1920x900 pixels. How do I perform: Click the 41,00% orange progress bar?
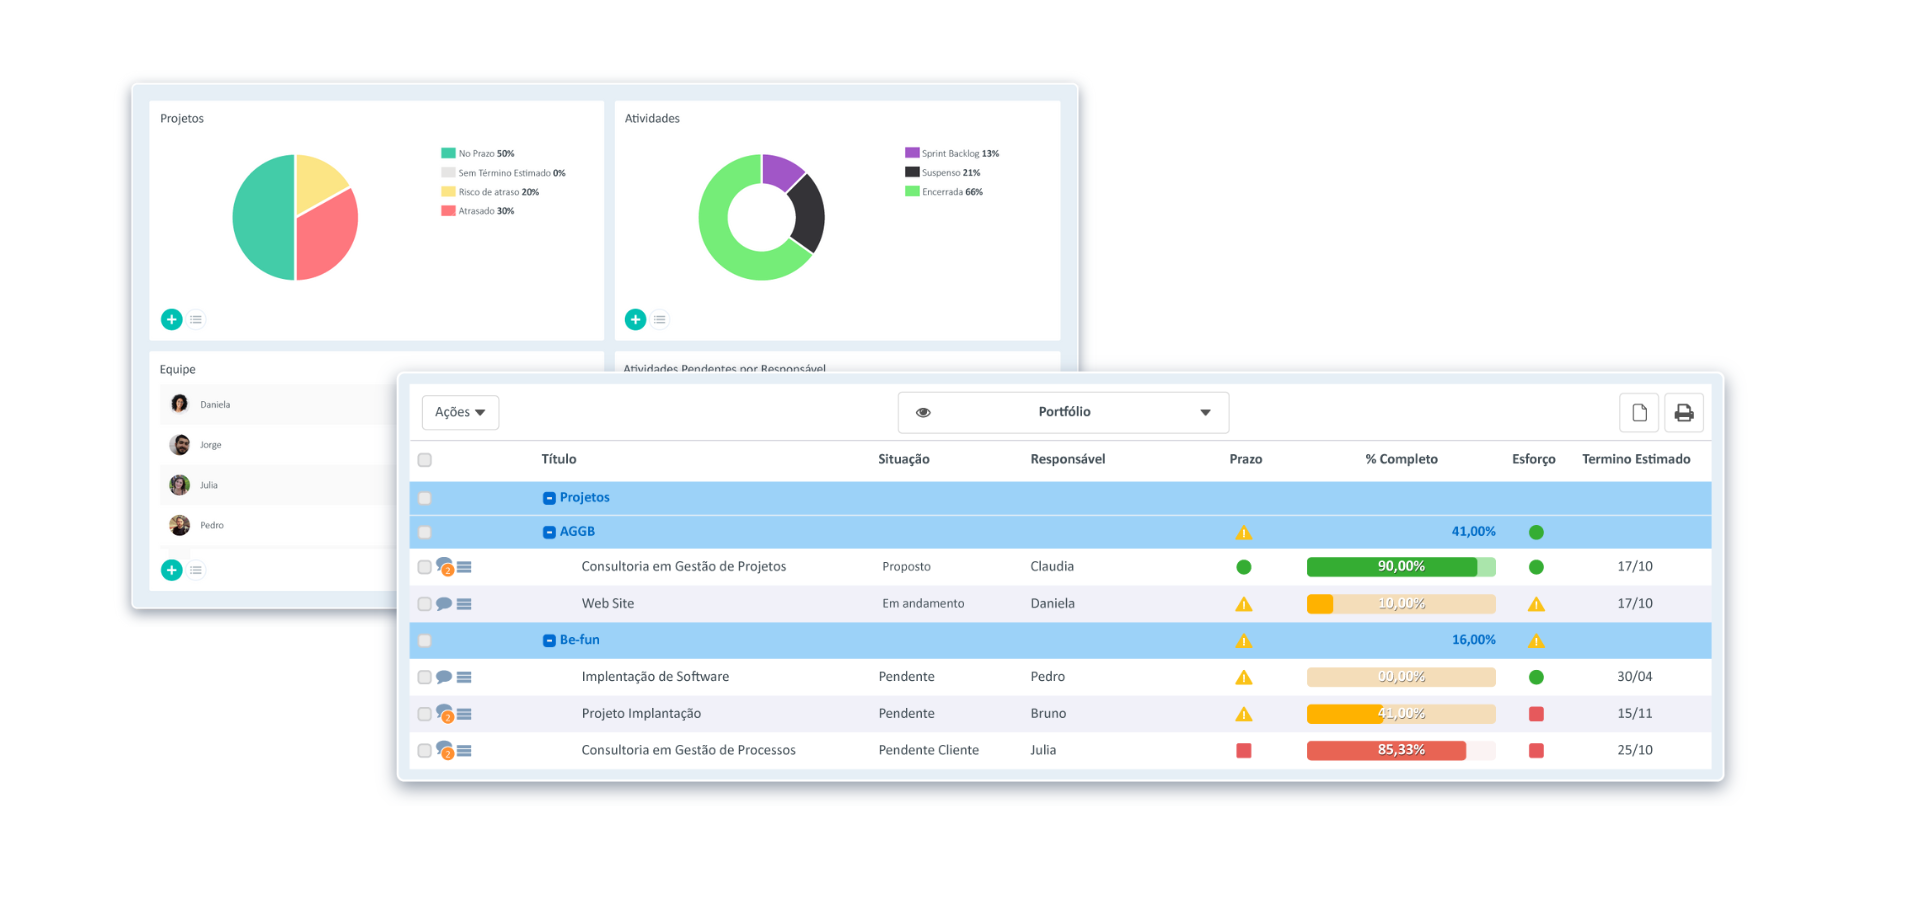1401,714
